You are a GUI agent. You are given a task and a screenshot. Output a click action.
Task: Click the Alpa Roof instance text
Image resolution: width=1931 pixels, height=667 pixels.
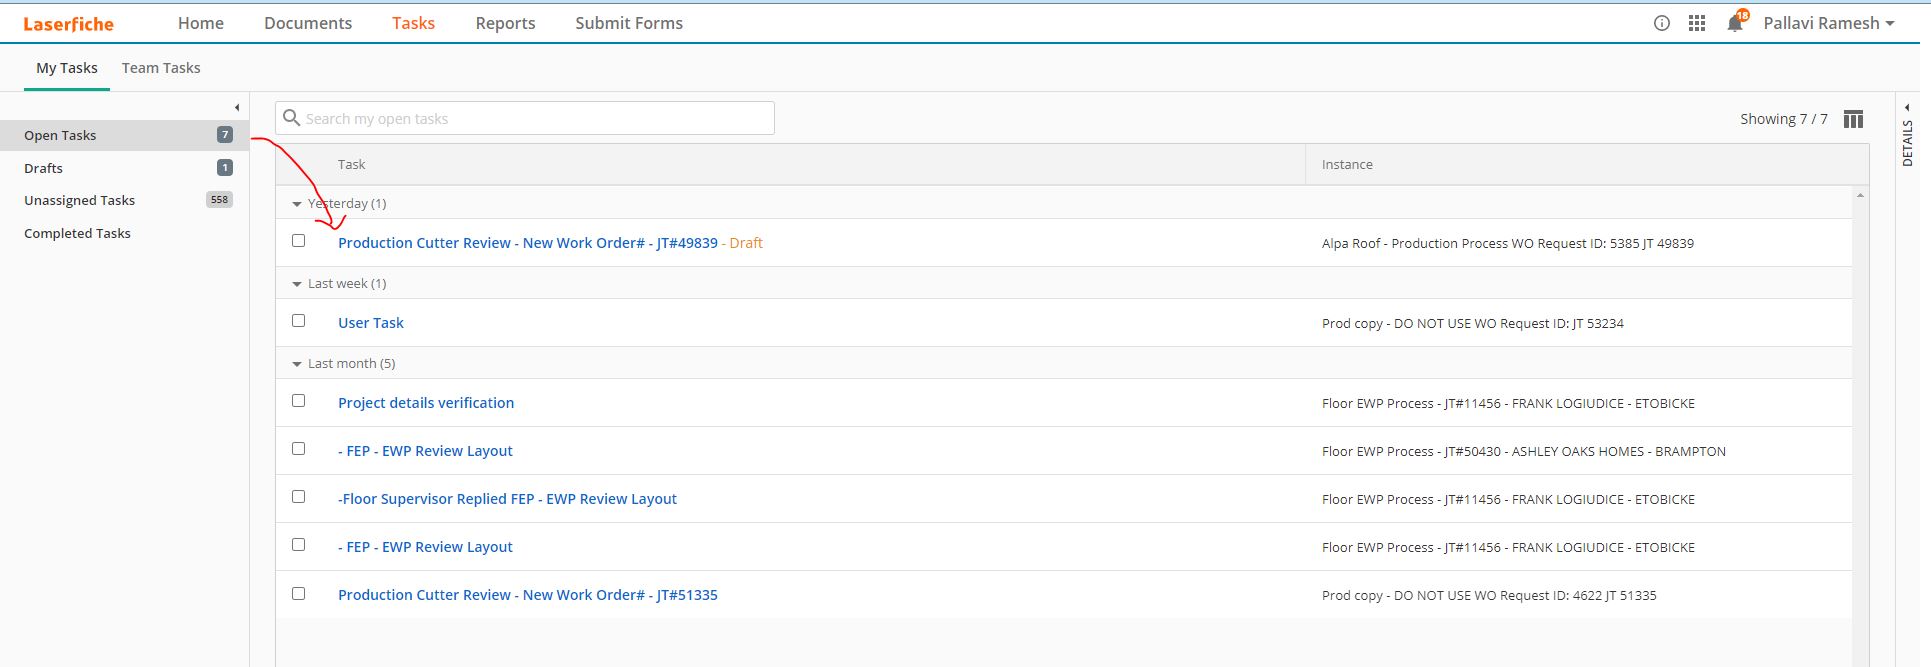tap(1508, 243)
